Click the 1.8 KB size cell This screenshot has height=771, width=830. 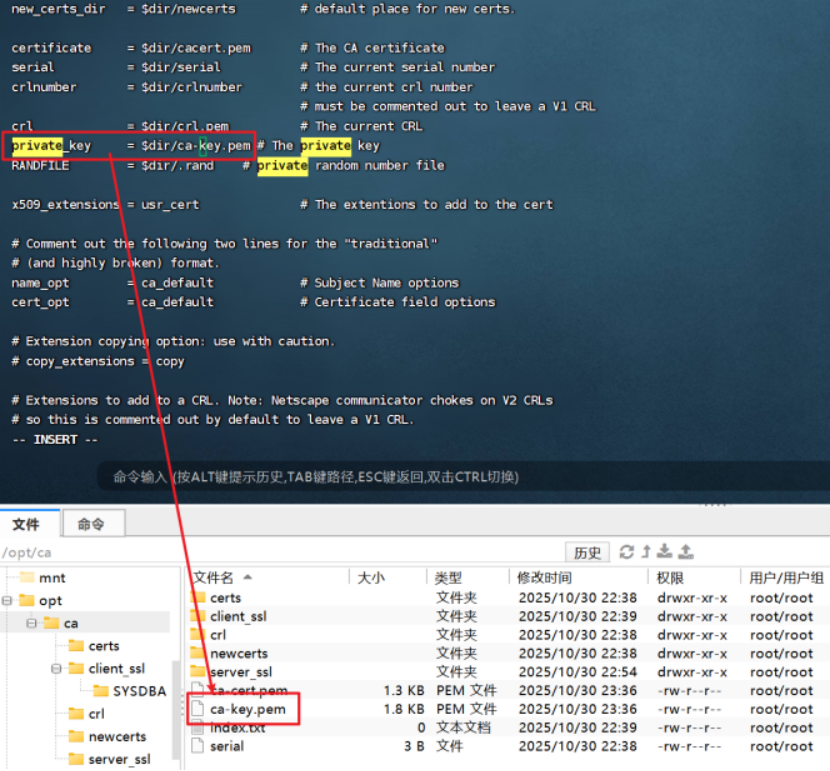point(404,709)
